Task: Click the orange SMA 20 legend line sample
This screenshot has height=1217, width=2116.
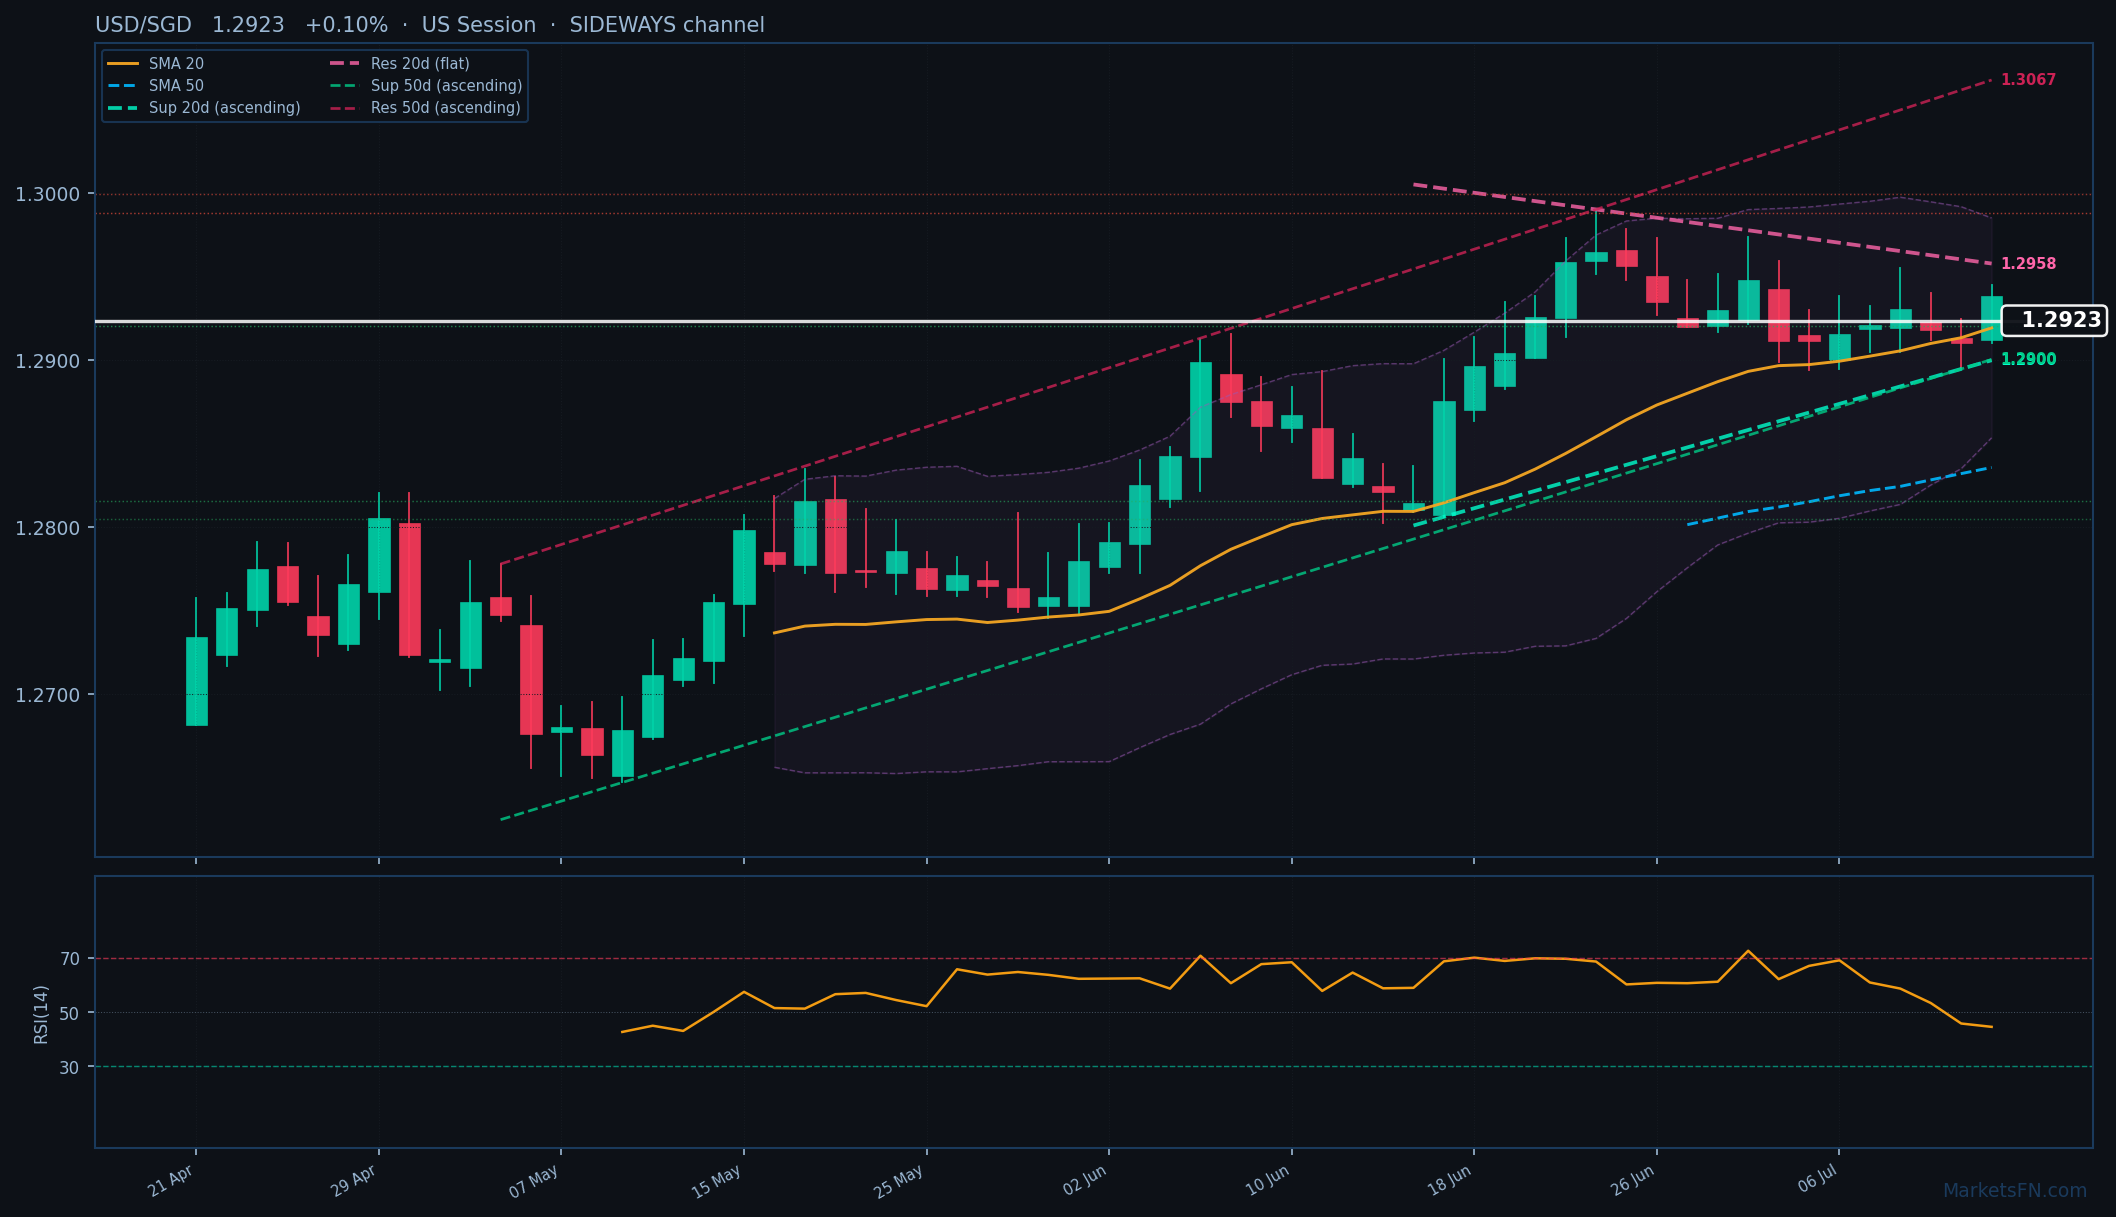Action: (123, 64)
